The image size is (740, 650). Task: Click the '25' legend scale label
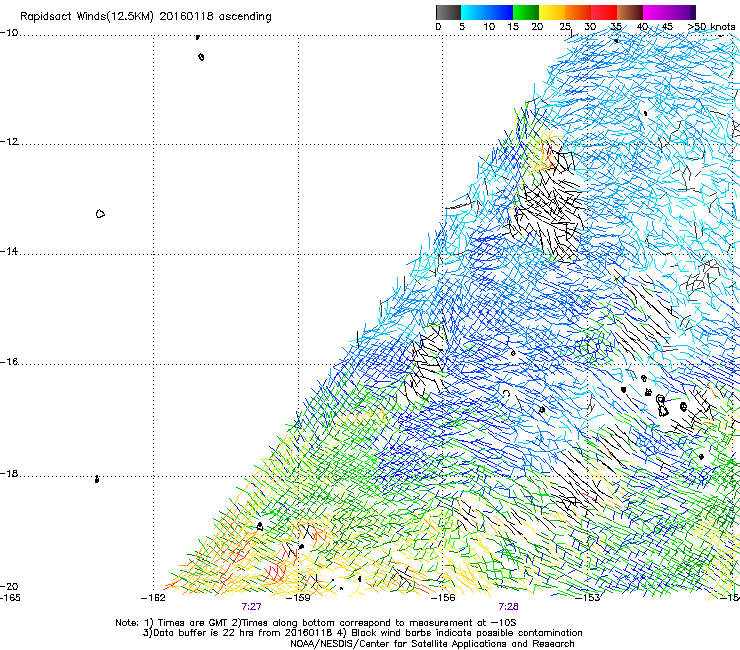[x=565, y=27]
